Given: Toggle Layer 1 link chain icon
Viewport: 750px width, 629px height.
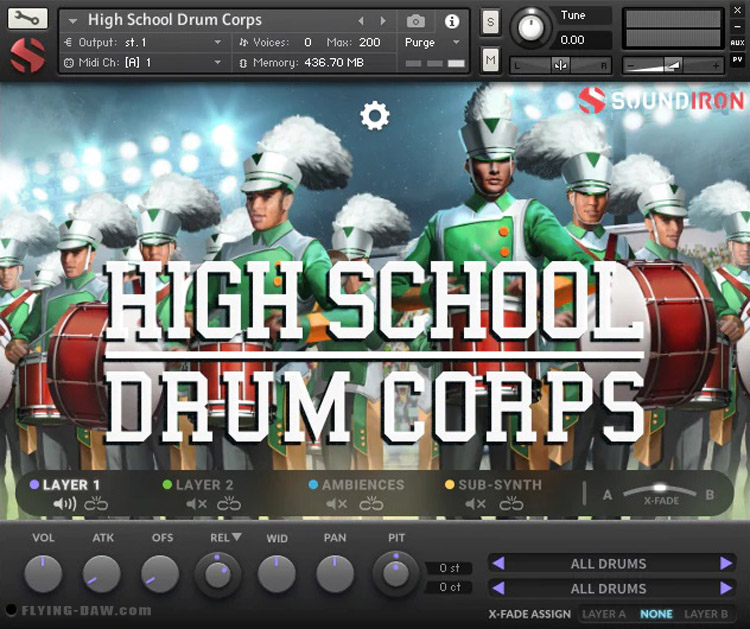Looking at the screenshot, I should click(96, 504).
